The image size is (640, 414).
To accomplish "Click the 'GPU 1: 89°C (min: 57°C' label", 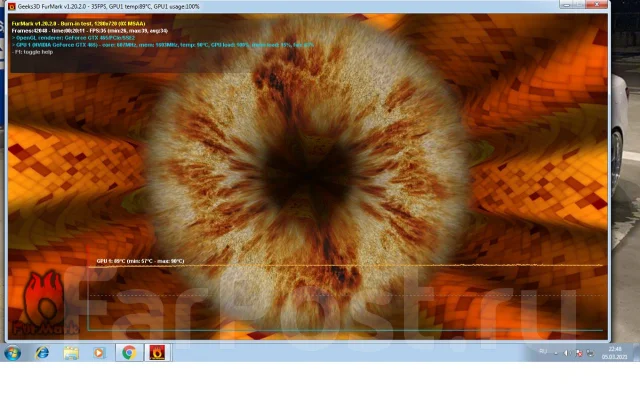I will [140, 261].
